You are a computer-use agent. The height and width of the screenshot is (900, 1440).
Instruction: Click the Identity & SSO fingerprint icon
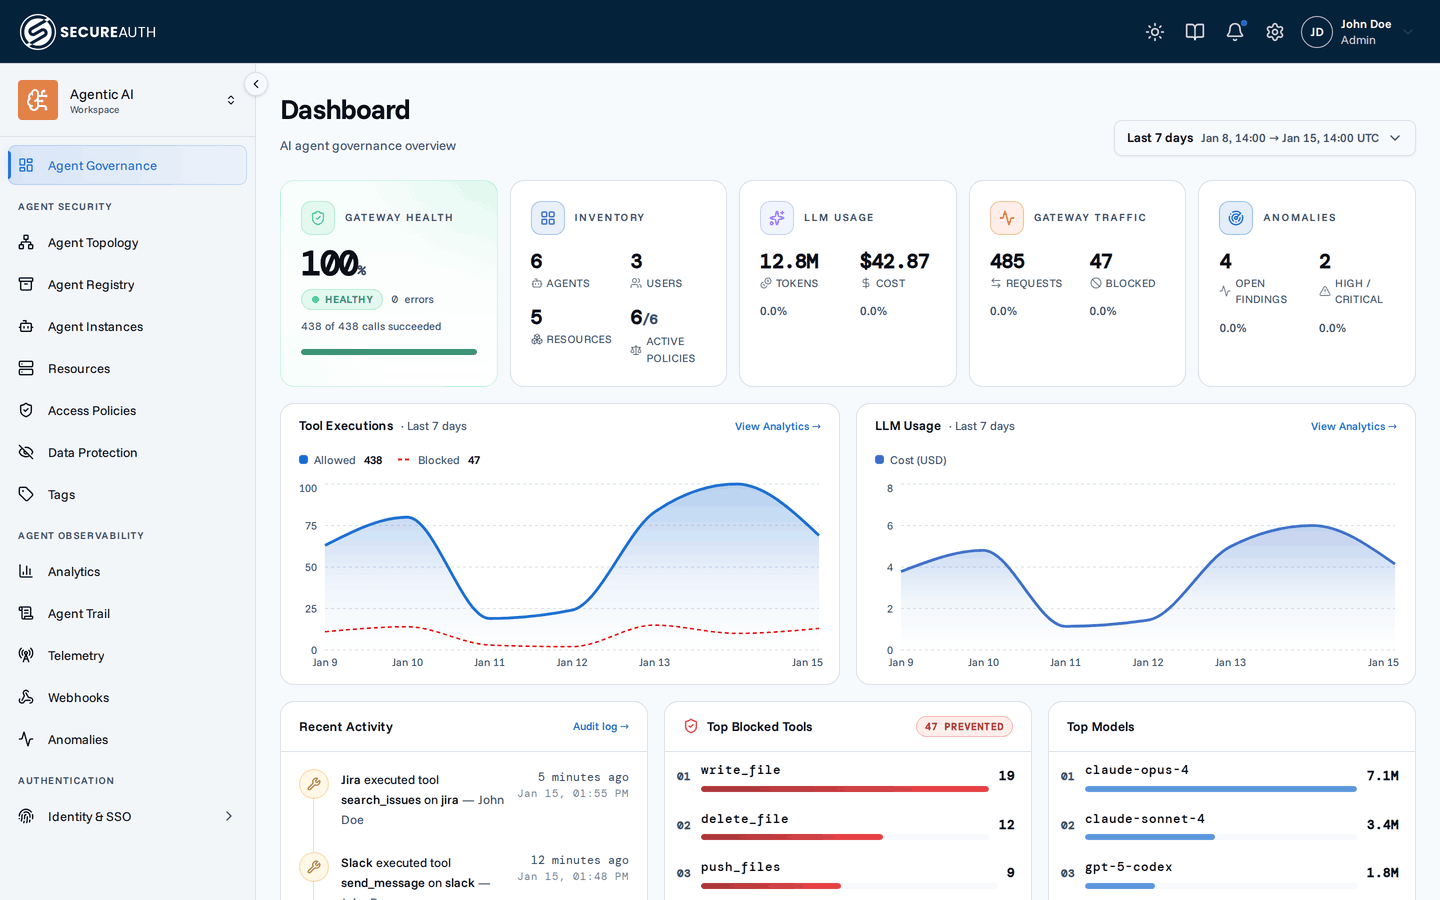pyautogui.click(x=26, y=816)
